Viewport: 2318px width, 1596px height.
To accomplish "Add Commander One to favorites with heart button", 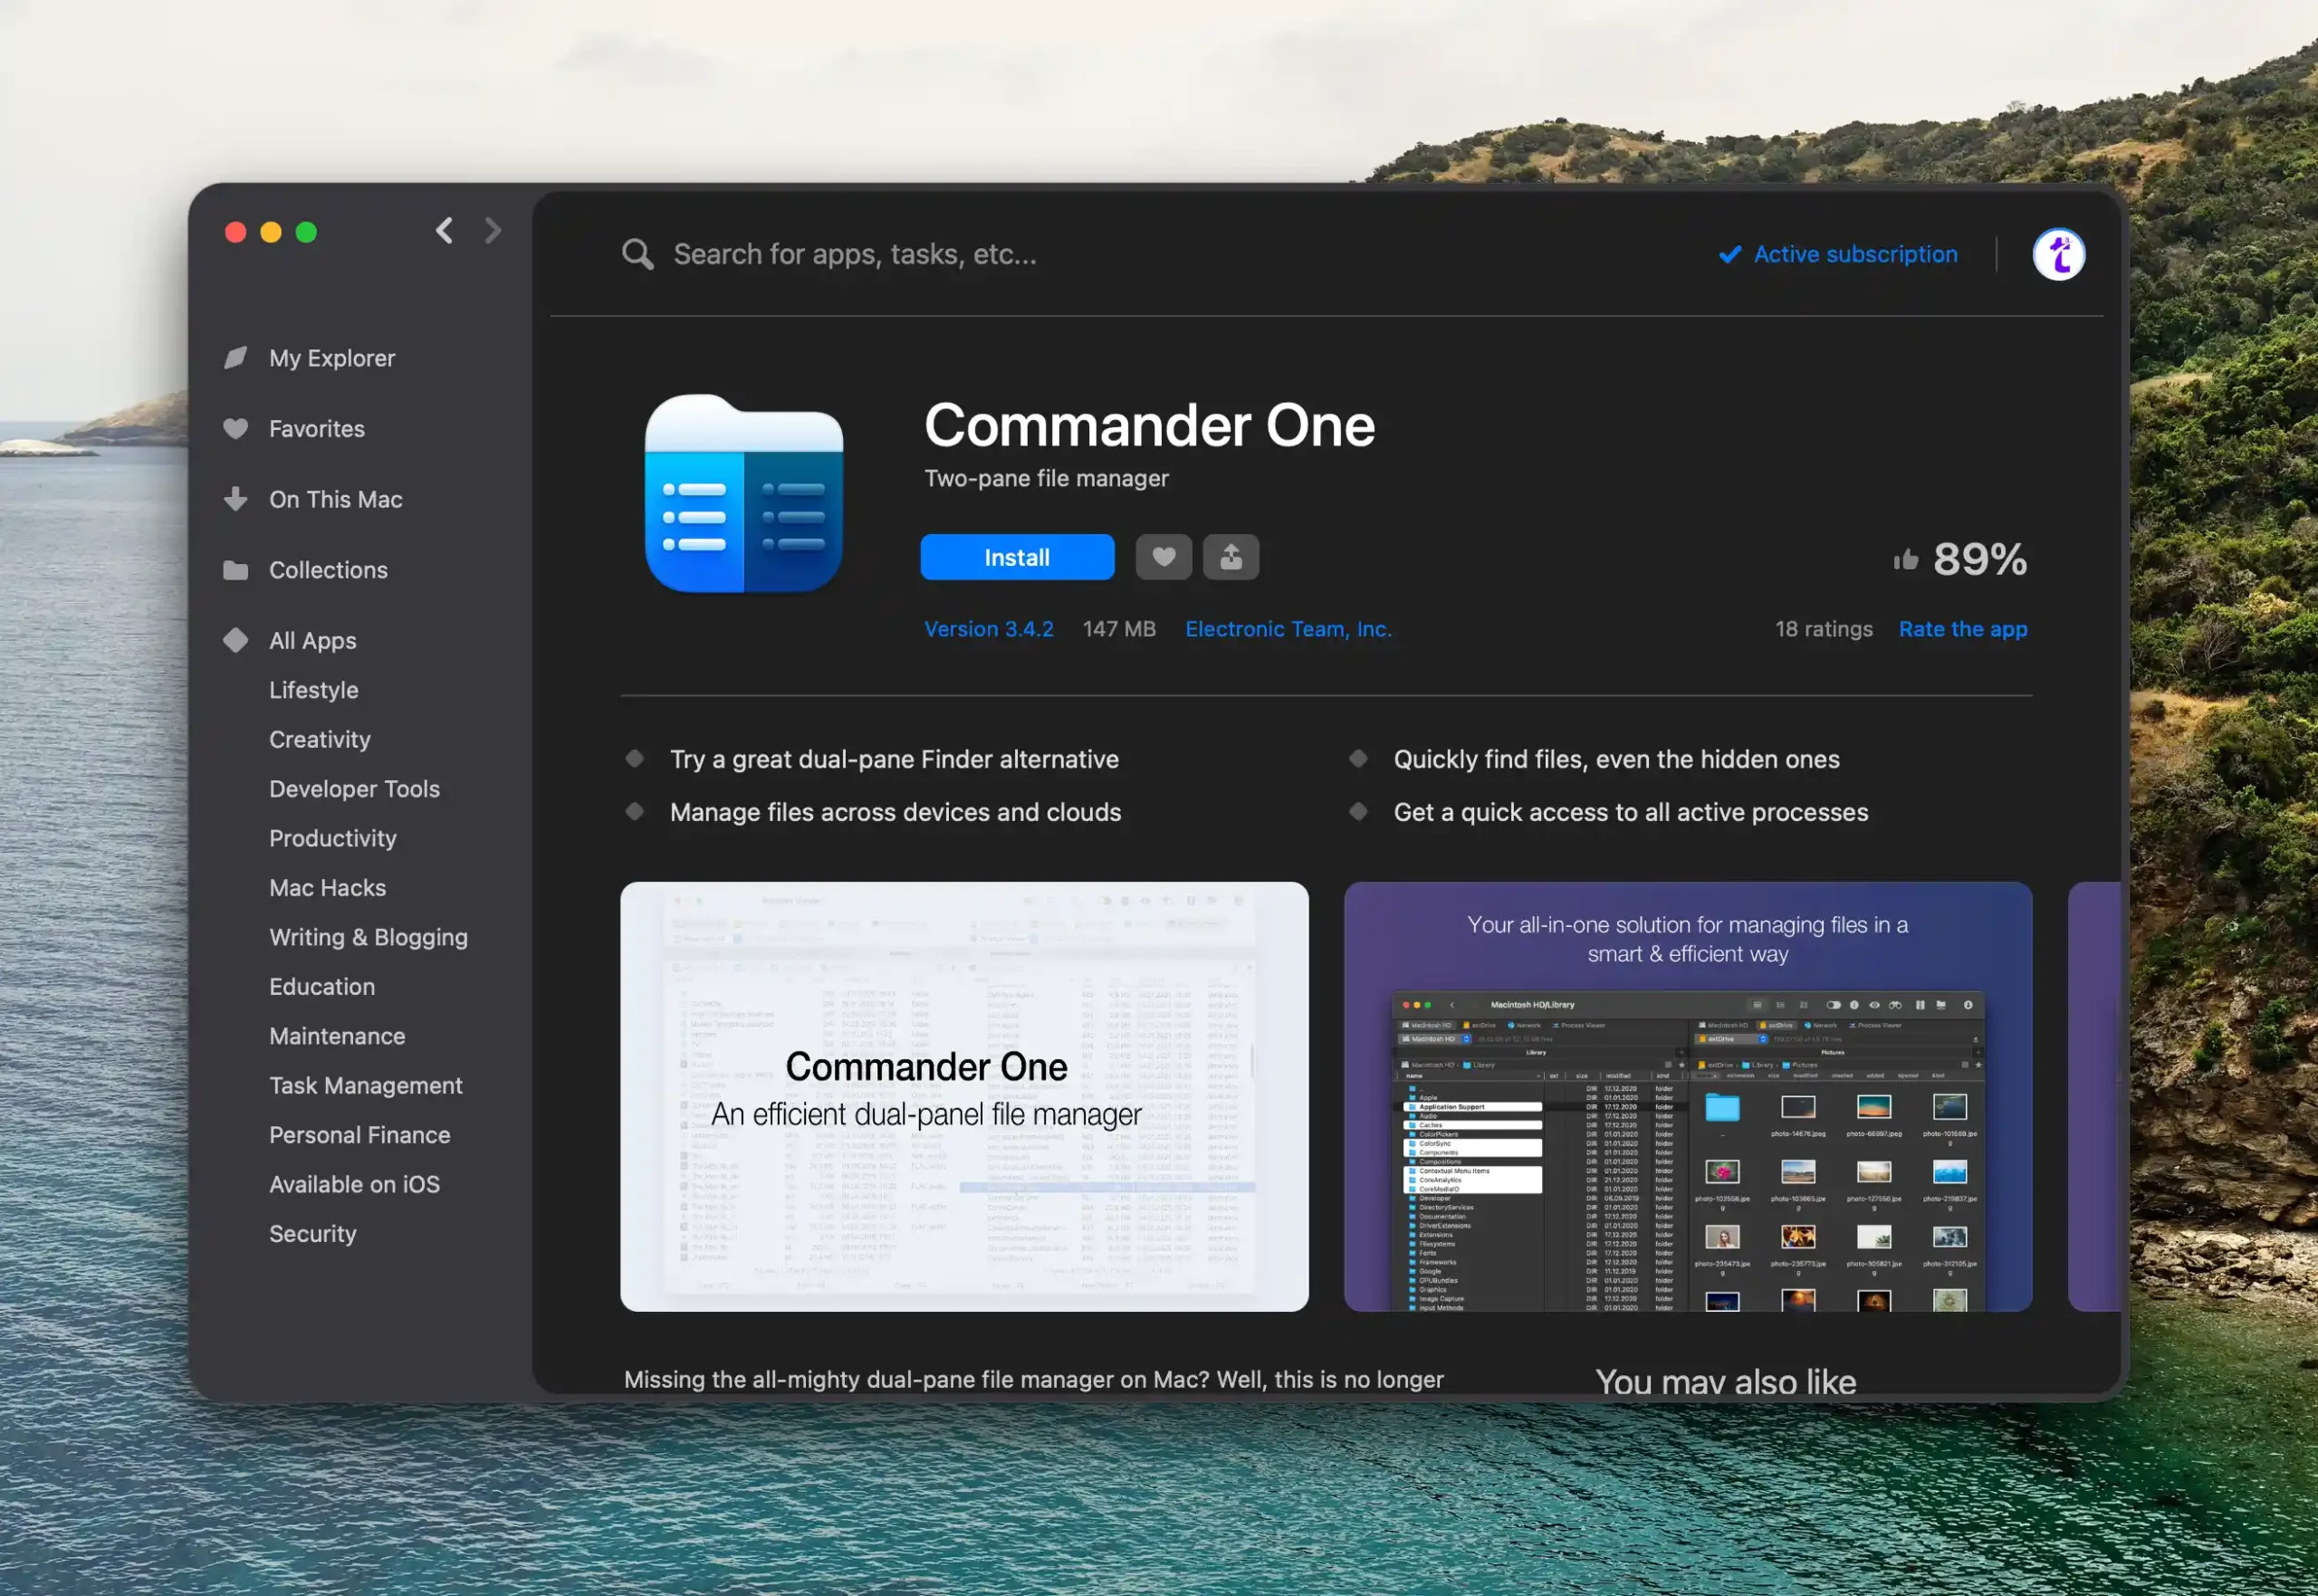I will (x=1163, y=557).
